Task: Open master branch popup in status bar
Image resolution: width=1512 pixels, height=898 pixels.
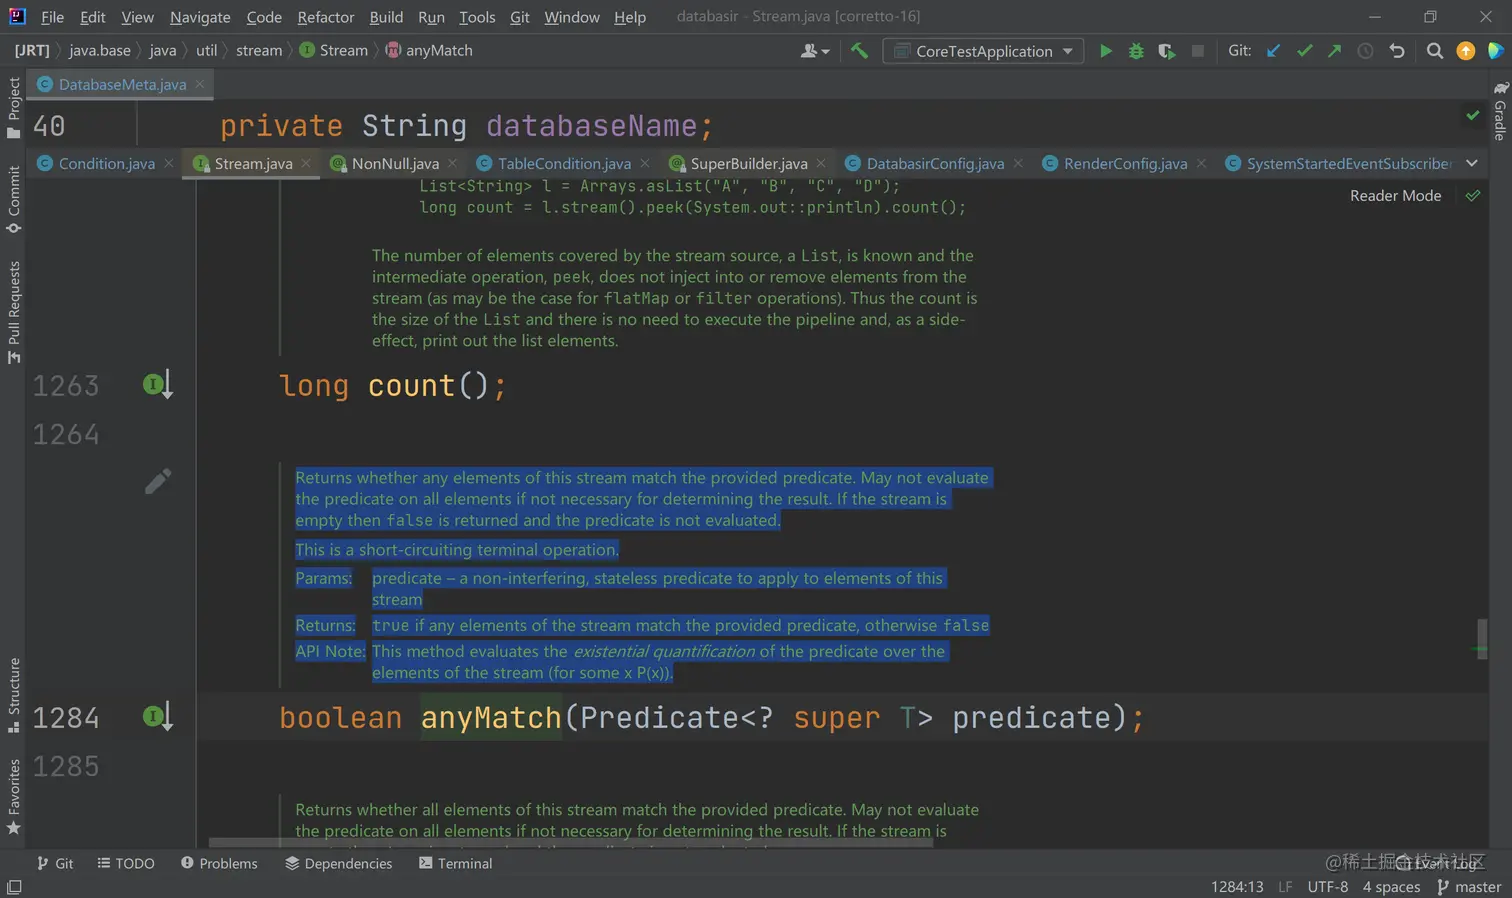Action: 1469,887
